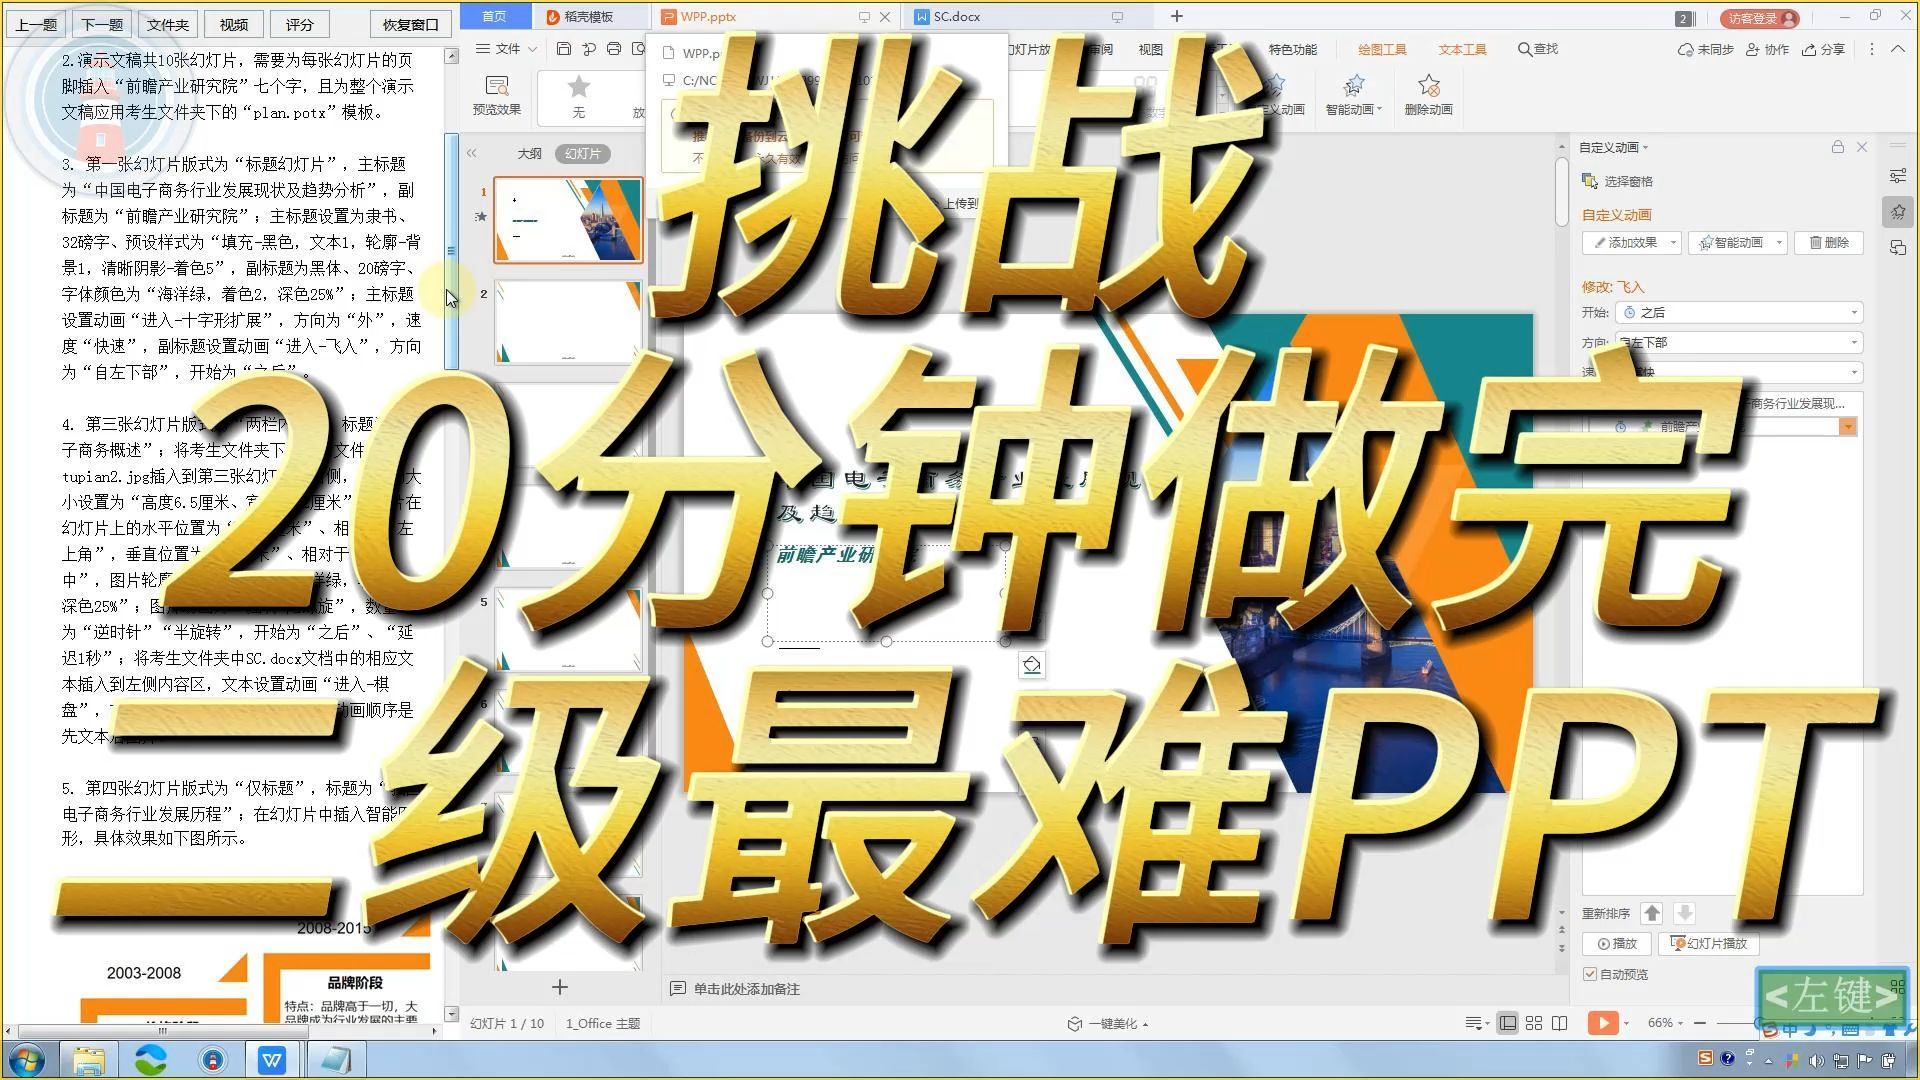Open the 智能动画 ribbon tool

[x=1353, y=96]
